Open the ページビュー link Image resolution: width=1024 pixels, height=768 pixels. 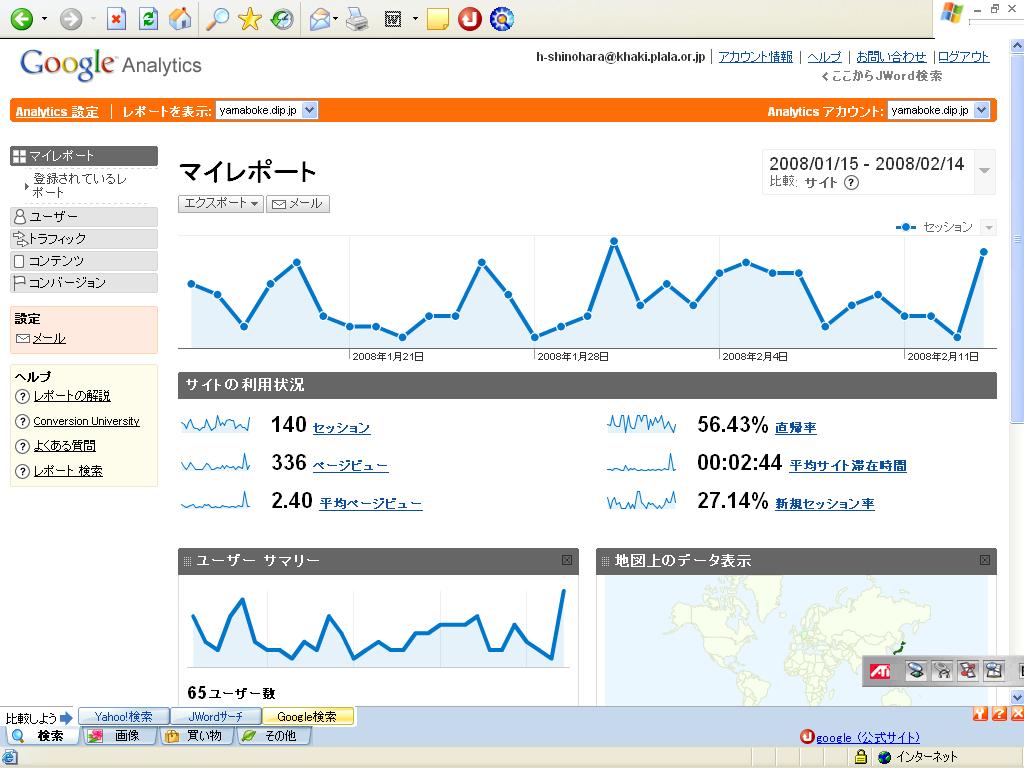pyautogui.click(x=350, y=465)
